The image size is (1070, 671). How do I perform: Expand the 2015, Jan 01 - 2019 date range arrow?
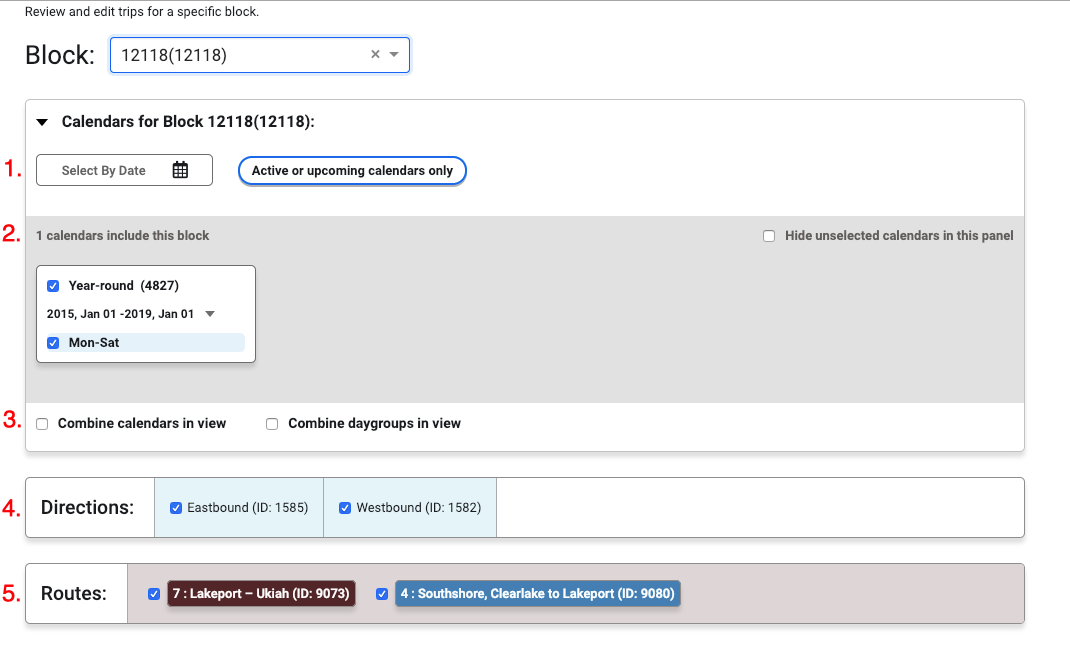tap(210, 314)
